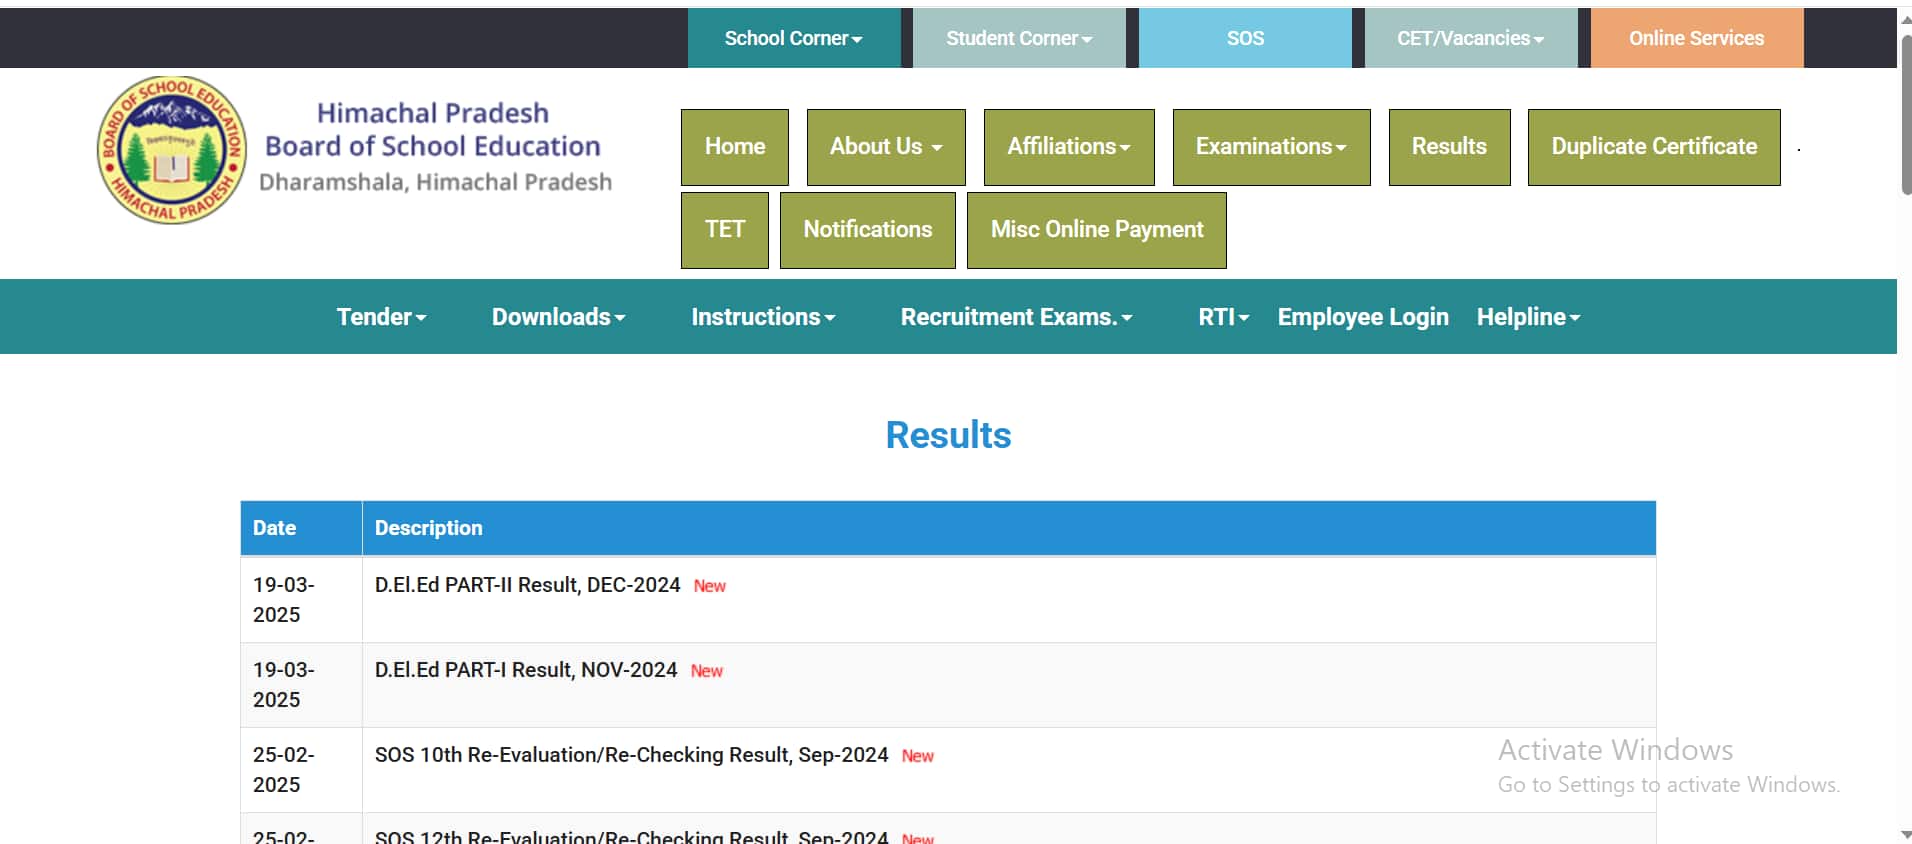Viewport: 1912px width, 844px height.
Task: Click the Results page heading
Action: click(x=948, y=435)
